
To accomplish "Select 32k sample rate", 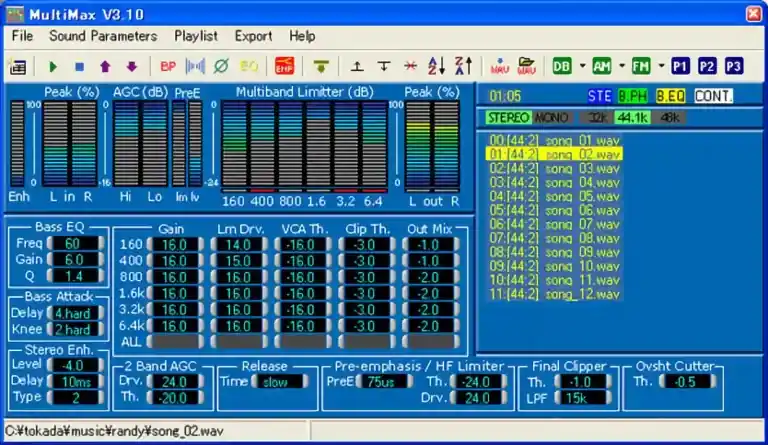I will [x=598, y=117].
